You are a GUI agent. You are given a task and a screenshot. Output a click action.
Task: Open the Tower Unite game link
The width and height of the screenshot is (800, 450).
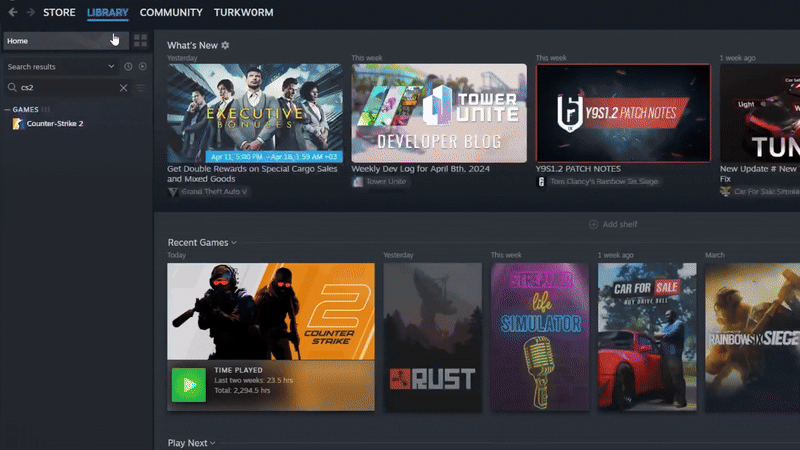(386, 182)
